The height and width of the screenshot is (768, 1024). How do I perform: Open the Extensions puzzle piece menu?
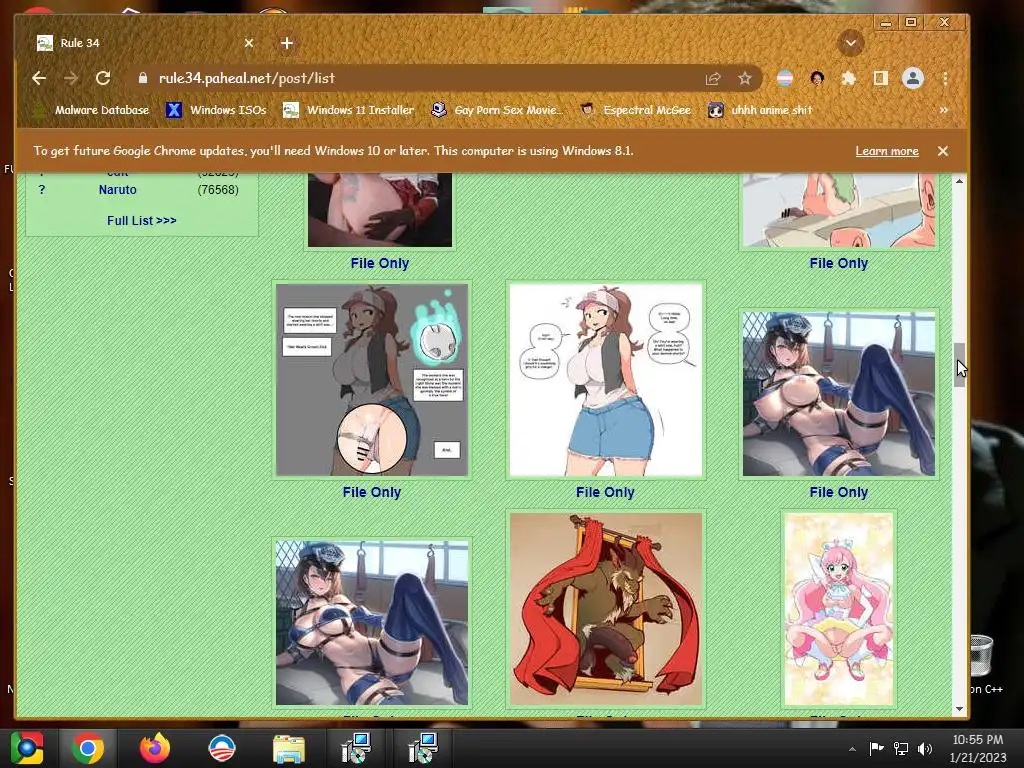pos(848,79)
